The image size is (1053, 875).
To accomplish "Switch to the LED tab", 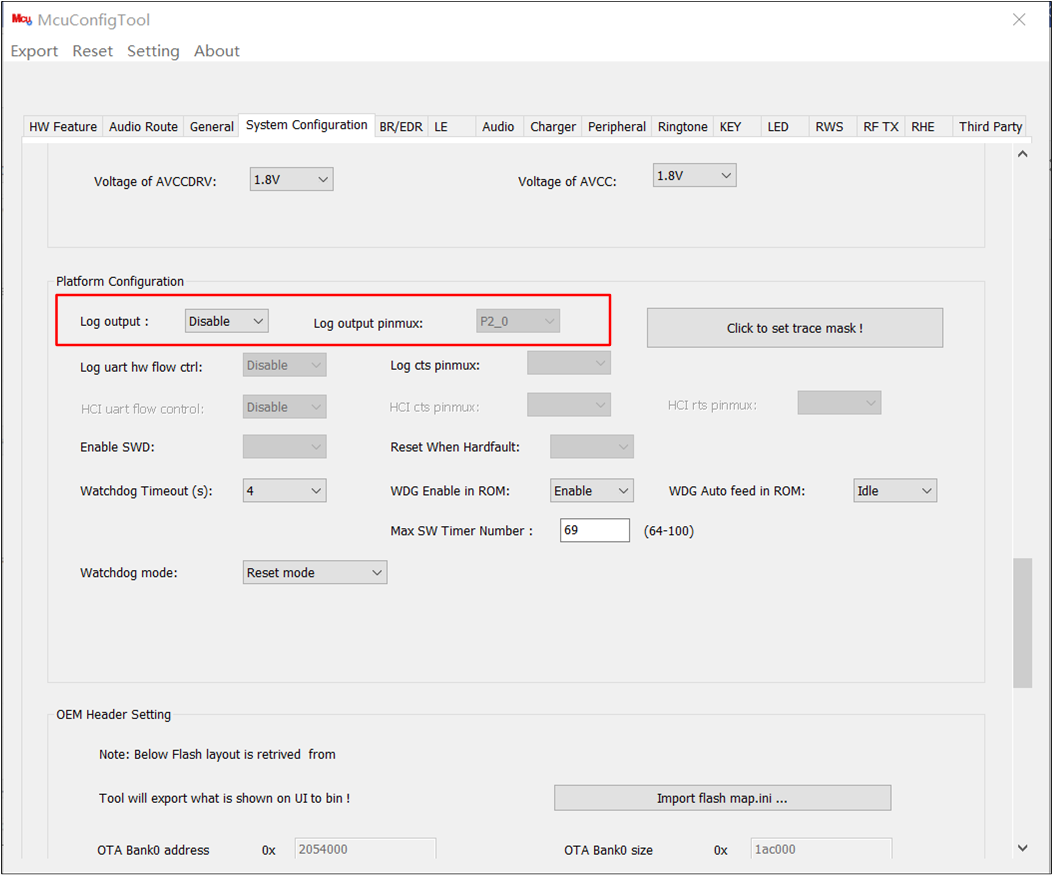I will point(778,126).
